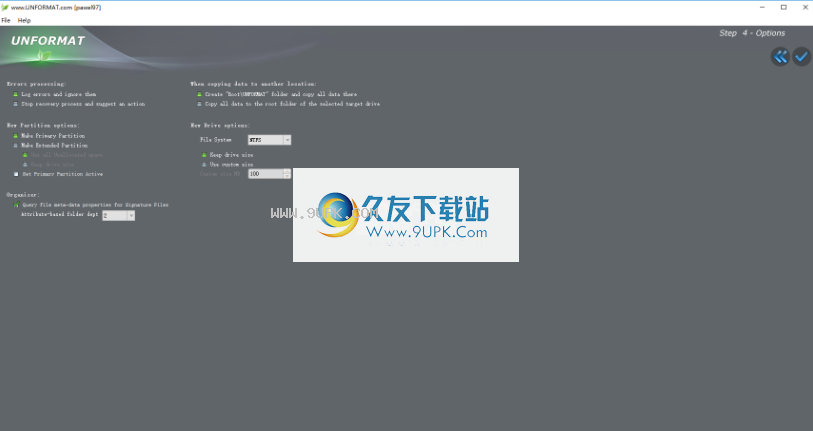
Task: Select 'Copy all data to the root folder' option
Action: [x=288, y=104]
